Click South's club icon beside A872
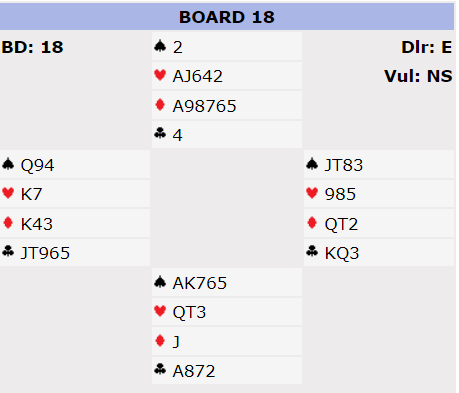The height and width of the screenshot is (393, 459). coord(160,369)
